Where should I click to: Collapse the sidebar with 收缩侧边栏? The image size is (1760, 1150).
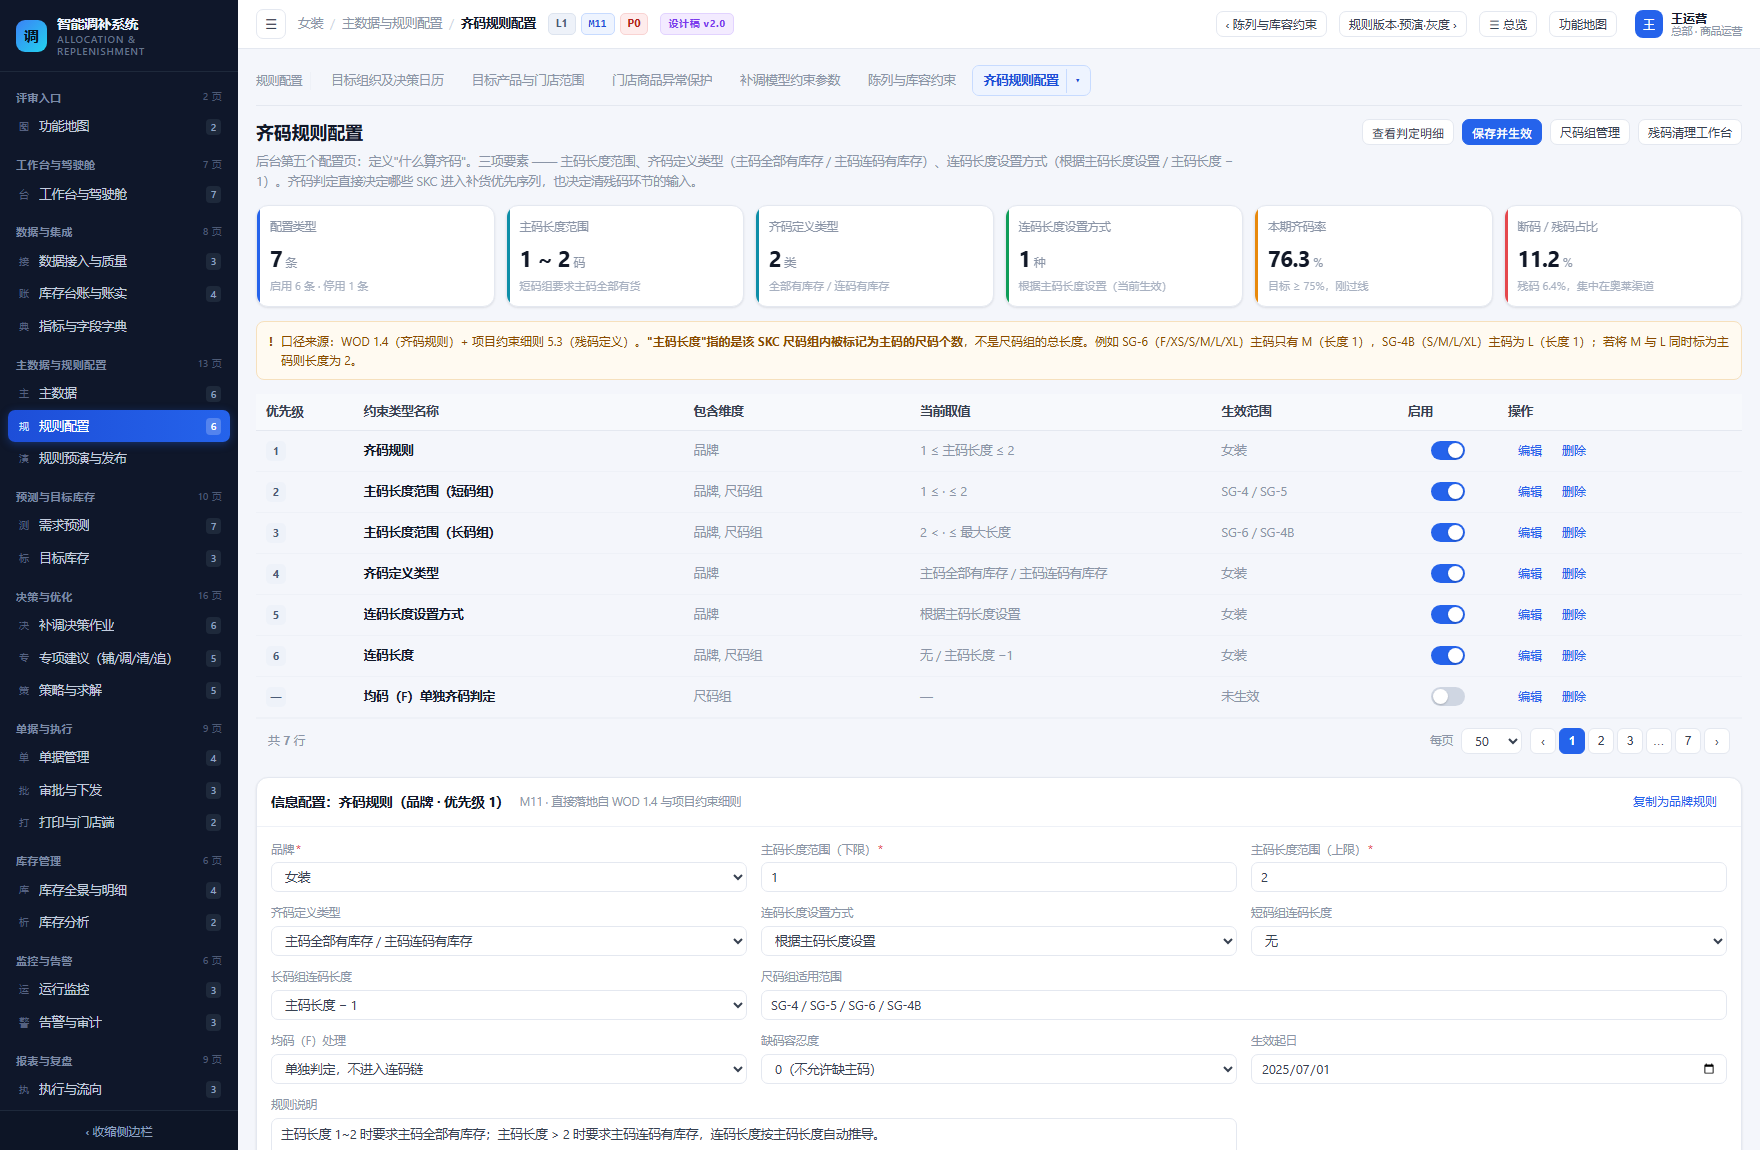pos(119,1132)
